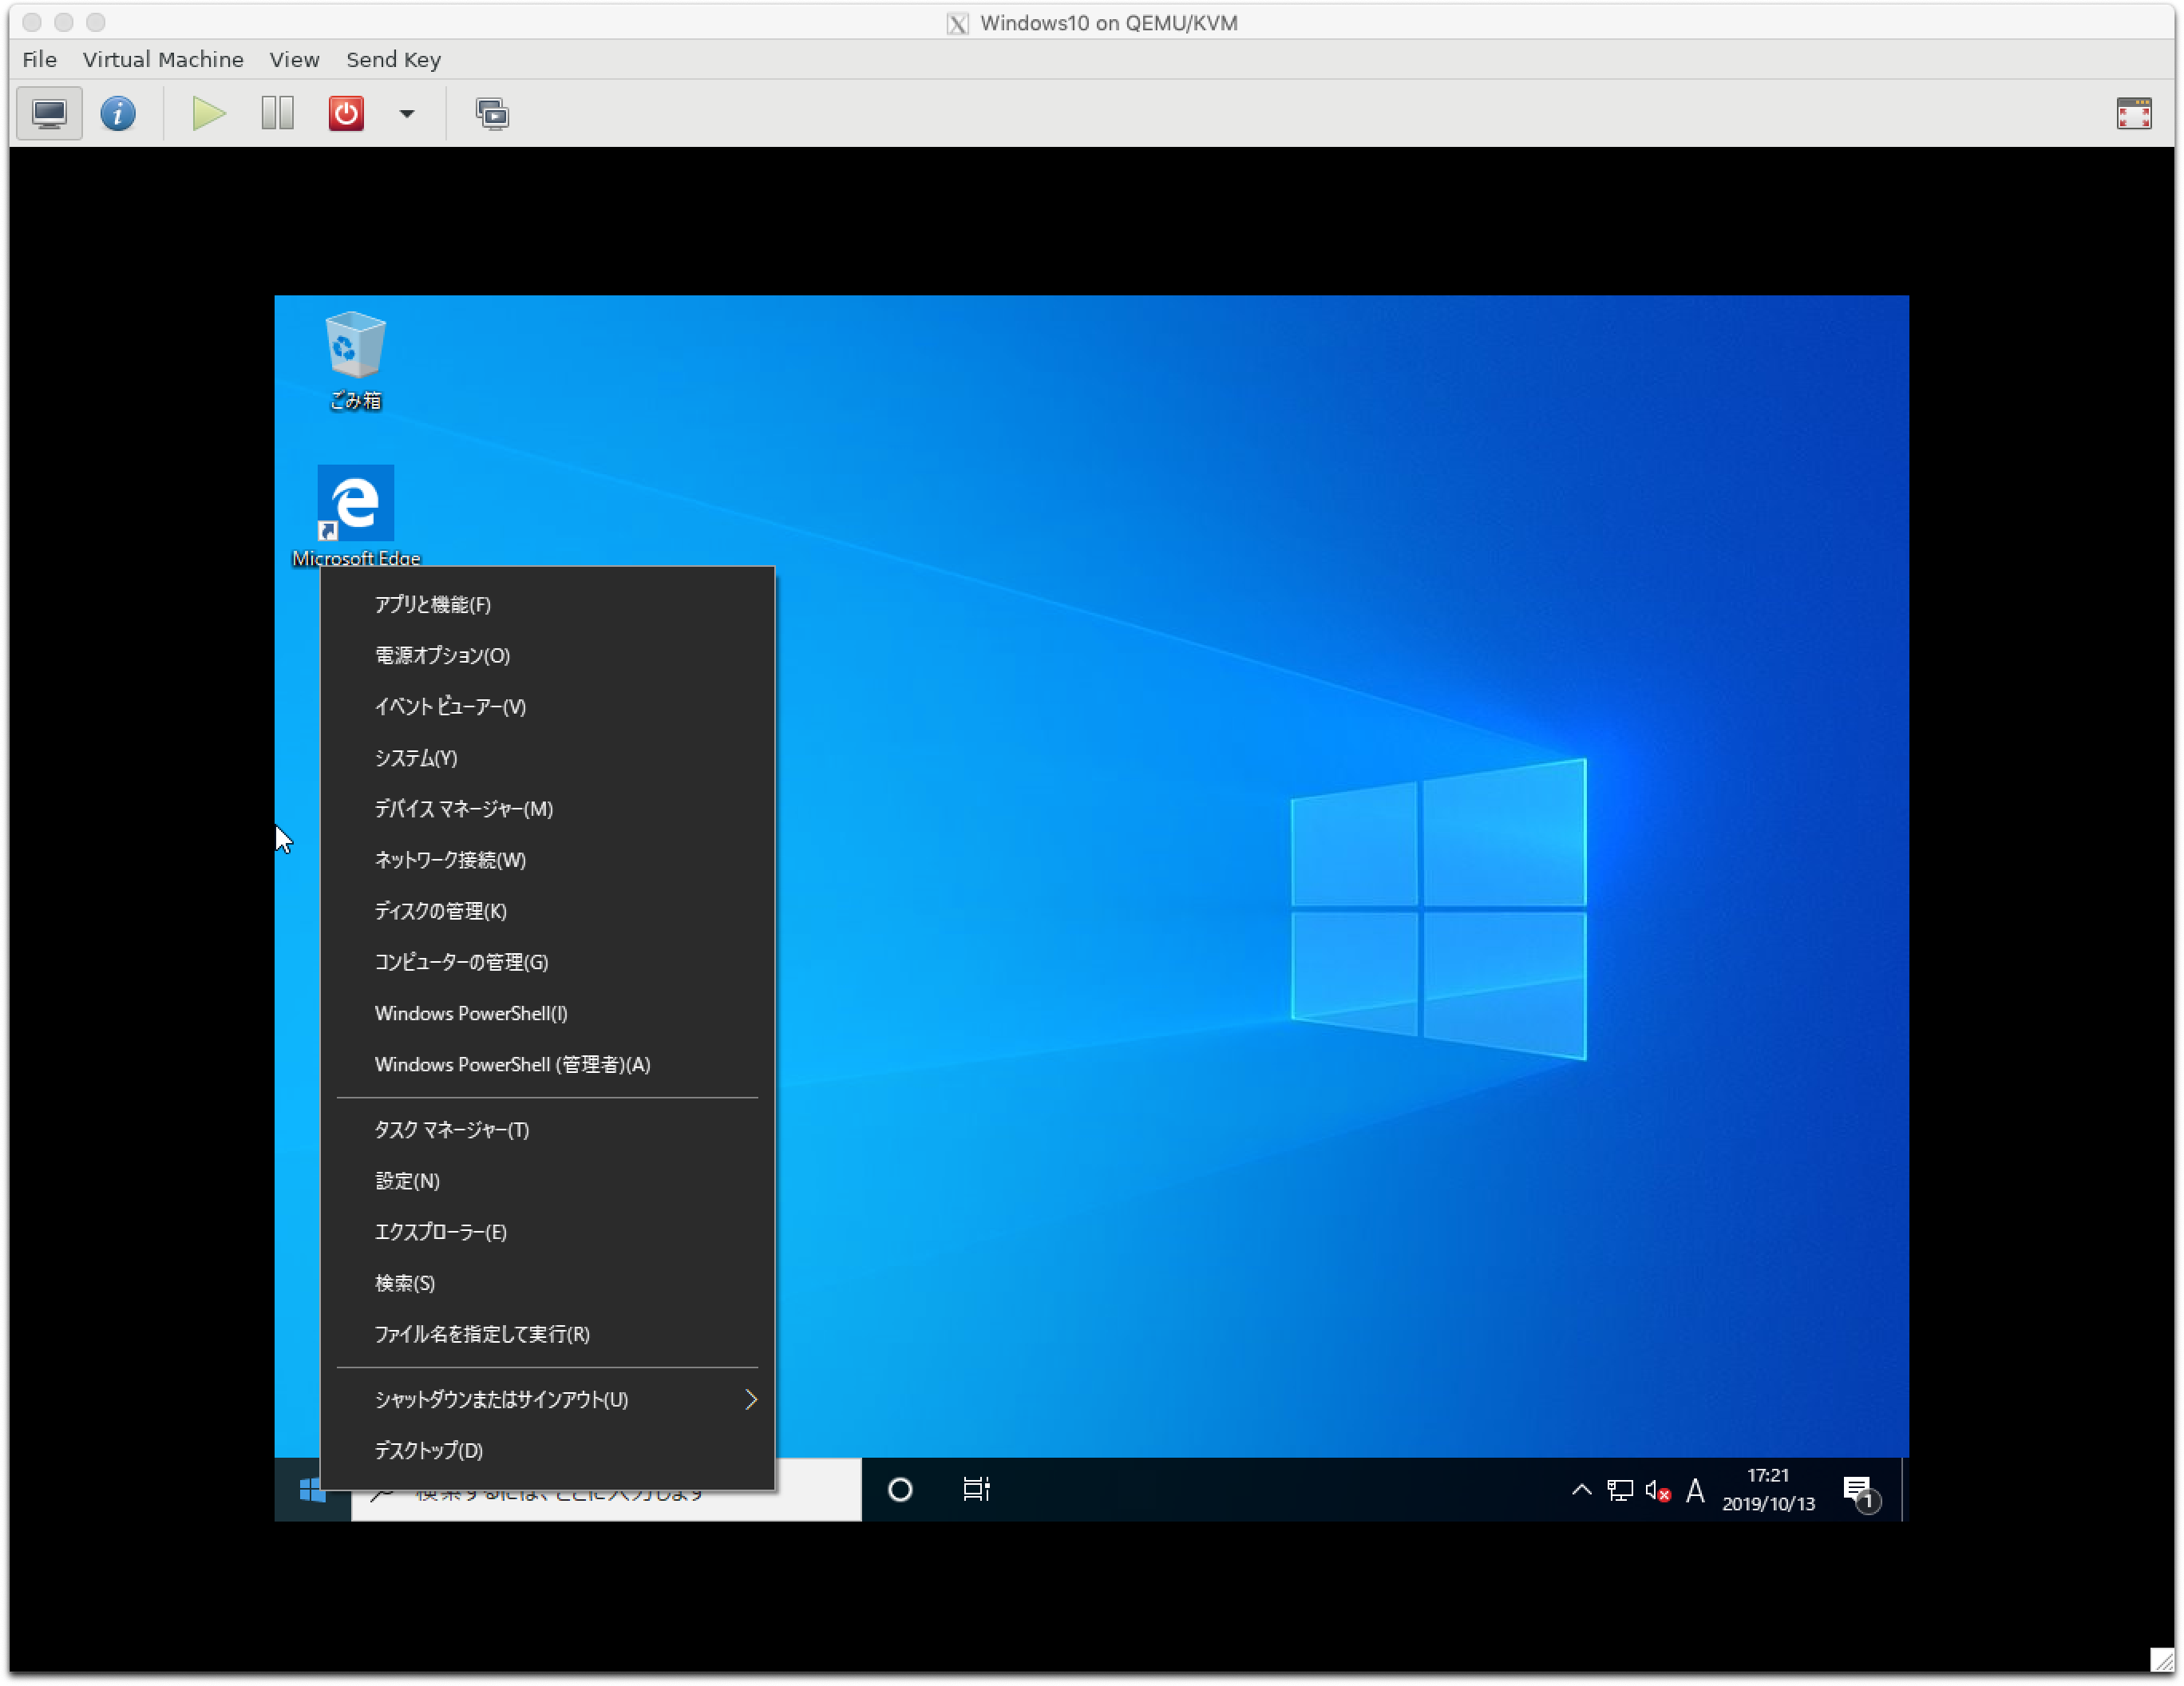Select ネットワーク接続(W)
Screen dimensions: 2184x1686
click(x=547, y=860)
